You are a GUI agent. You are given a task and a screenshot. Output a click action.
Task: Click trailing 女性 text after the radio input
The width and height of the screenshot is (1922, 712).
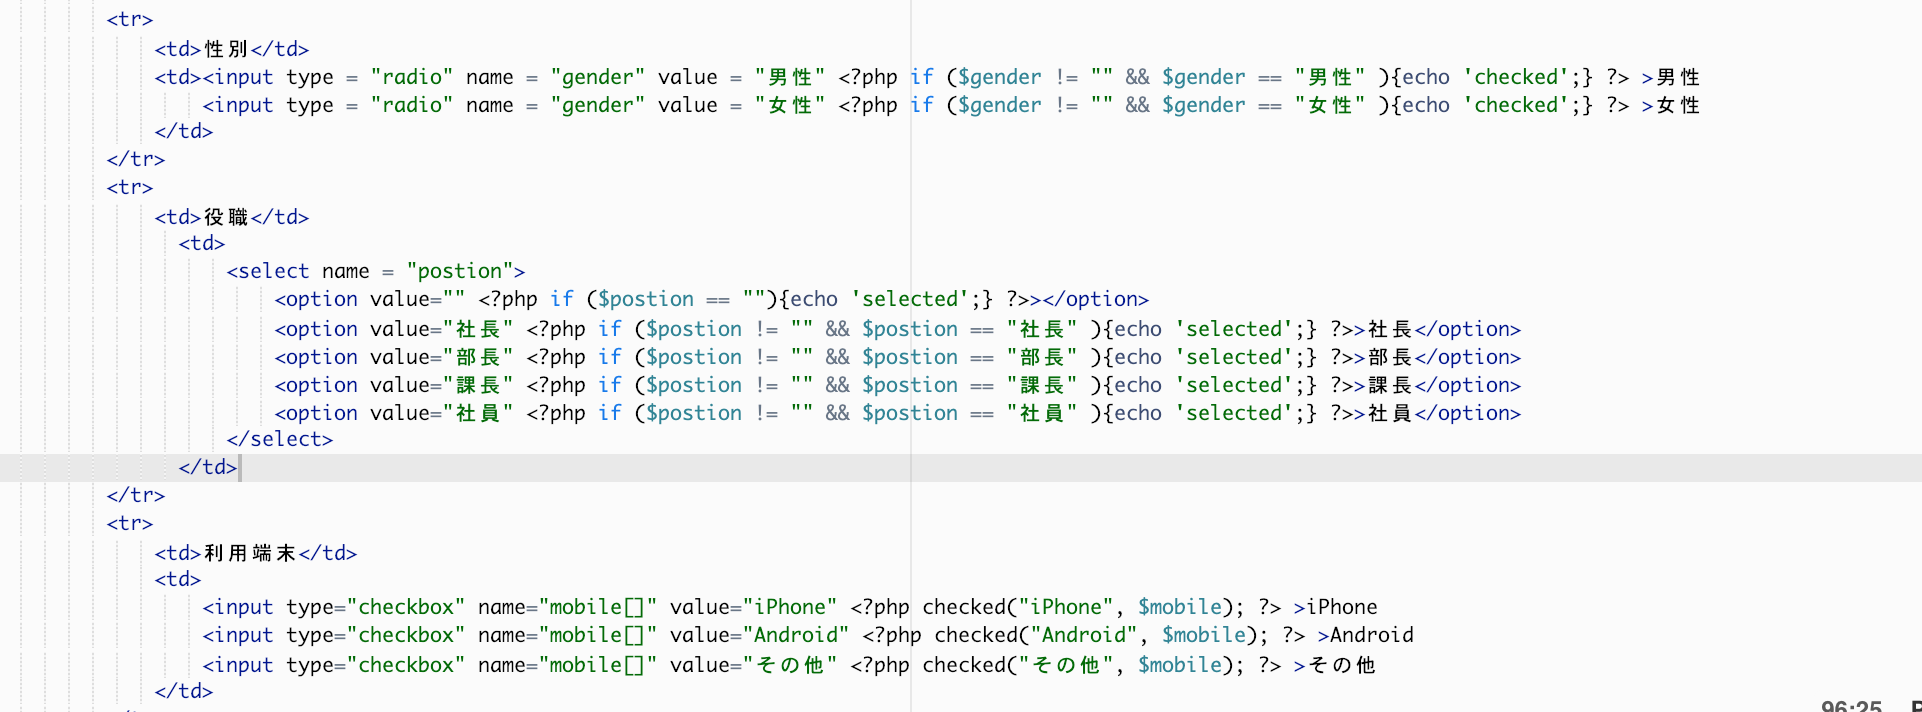click(x=1678, y=105)
